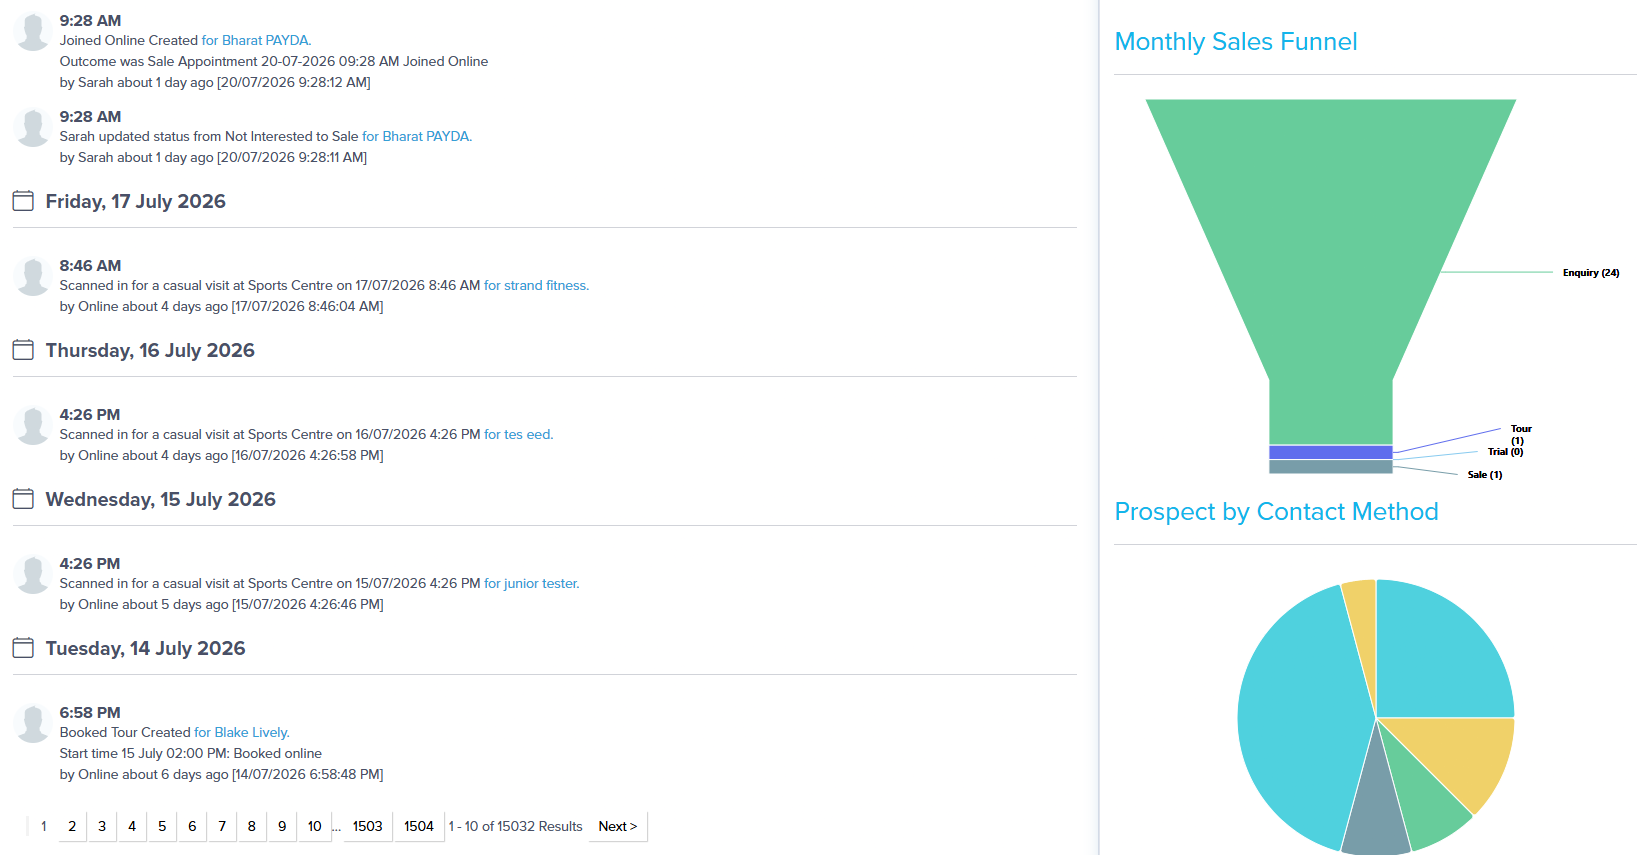Click calendar icon beside Friday, 17 July 2026

[23, 201]
